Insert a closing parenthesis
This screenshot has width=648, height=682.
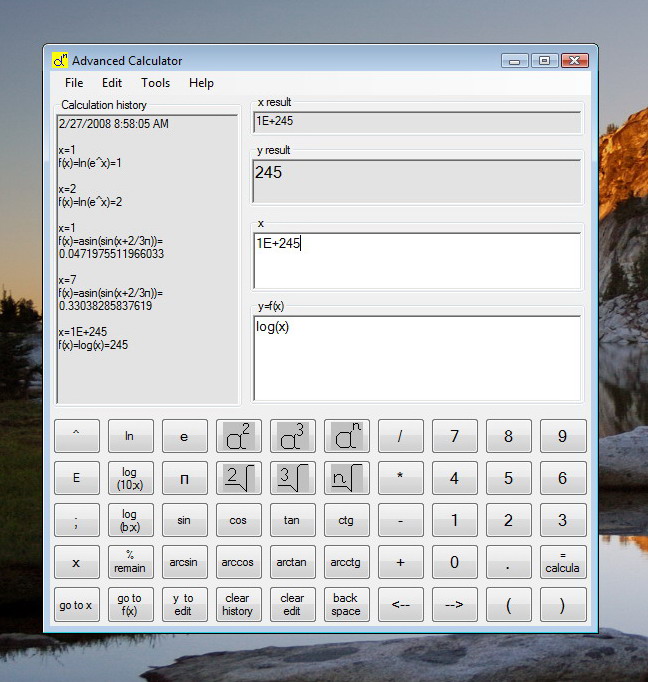point(563,604)
